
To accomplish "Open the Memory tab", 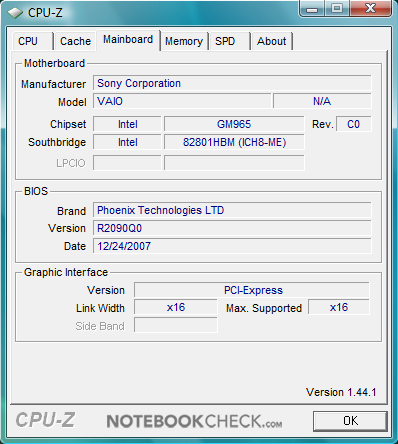I will (x=184, y=41).
